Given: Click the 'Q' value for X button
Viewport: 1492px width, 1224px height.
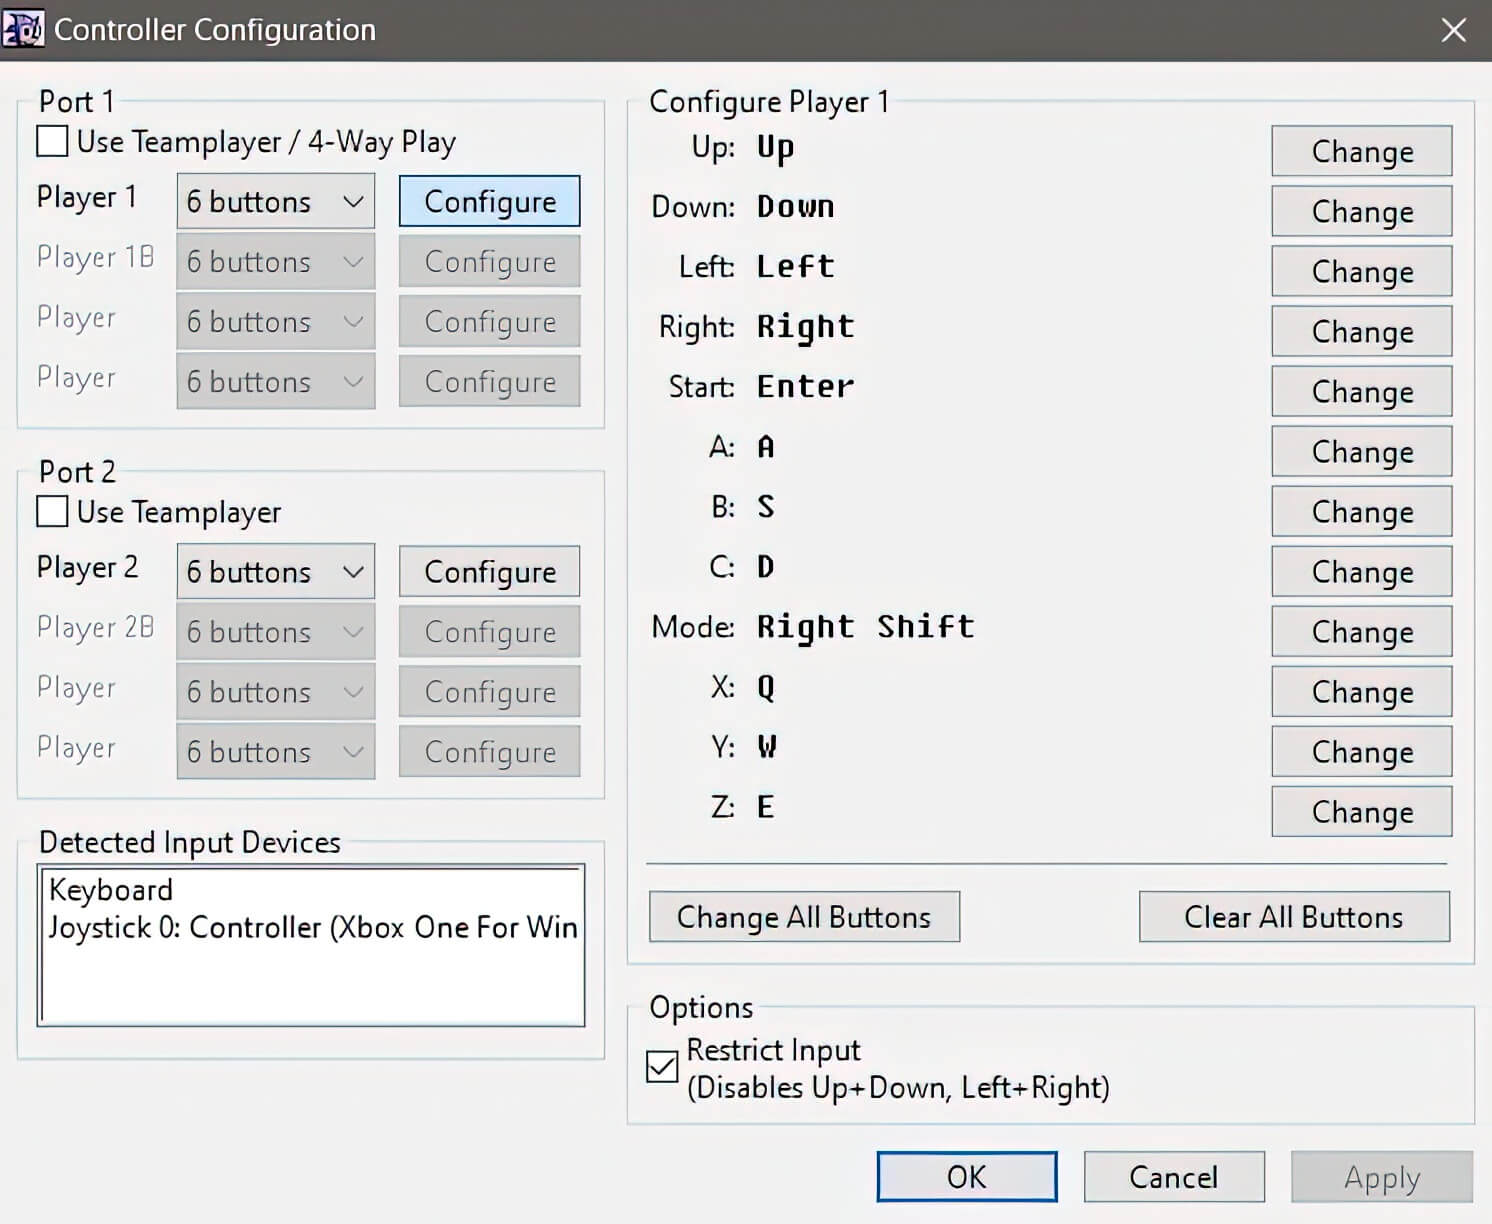Looking at the screenshot, I should tap(766, 687).
